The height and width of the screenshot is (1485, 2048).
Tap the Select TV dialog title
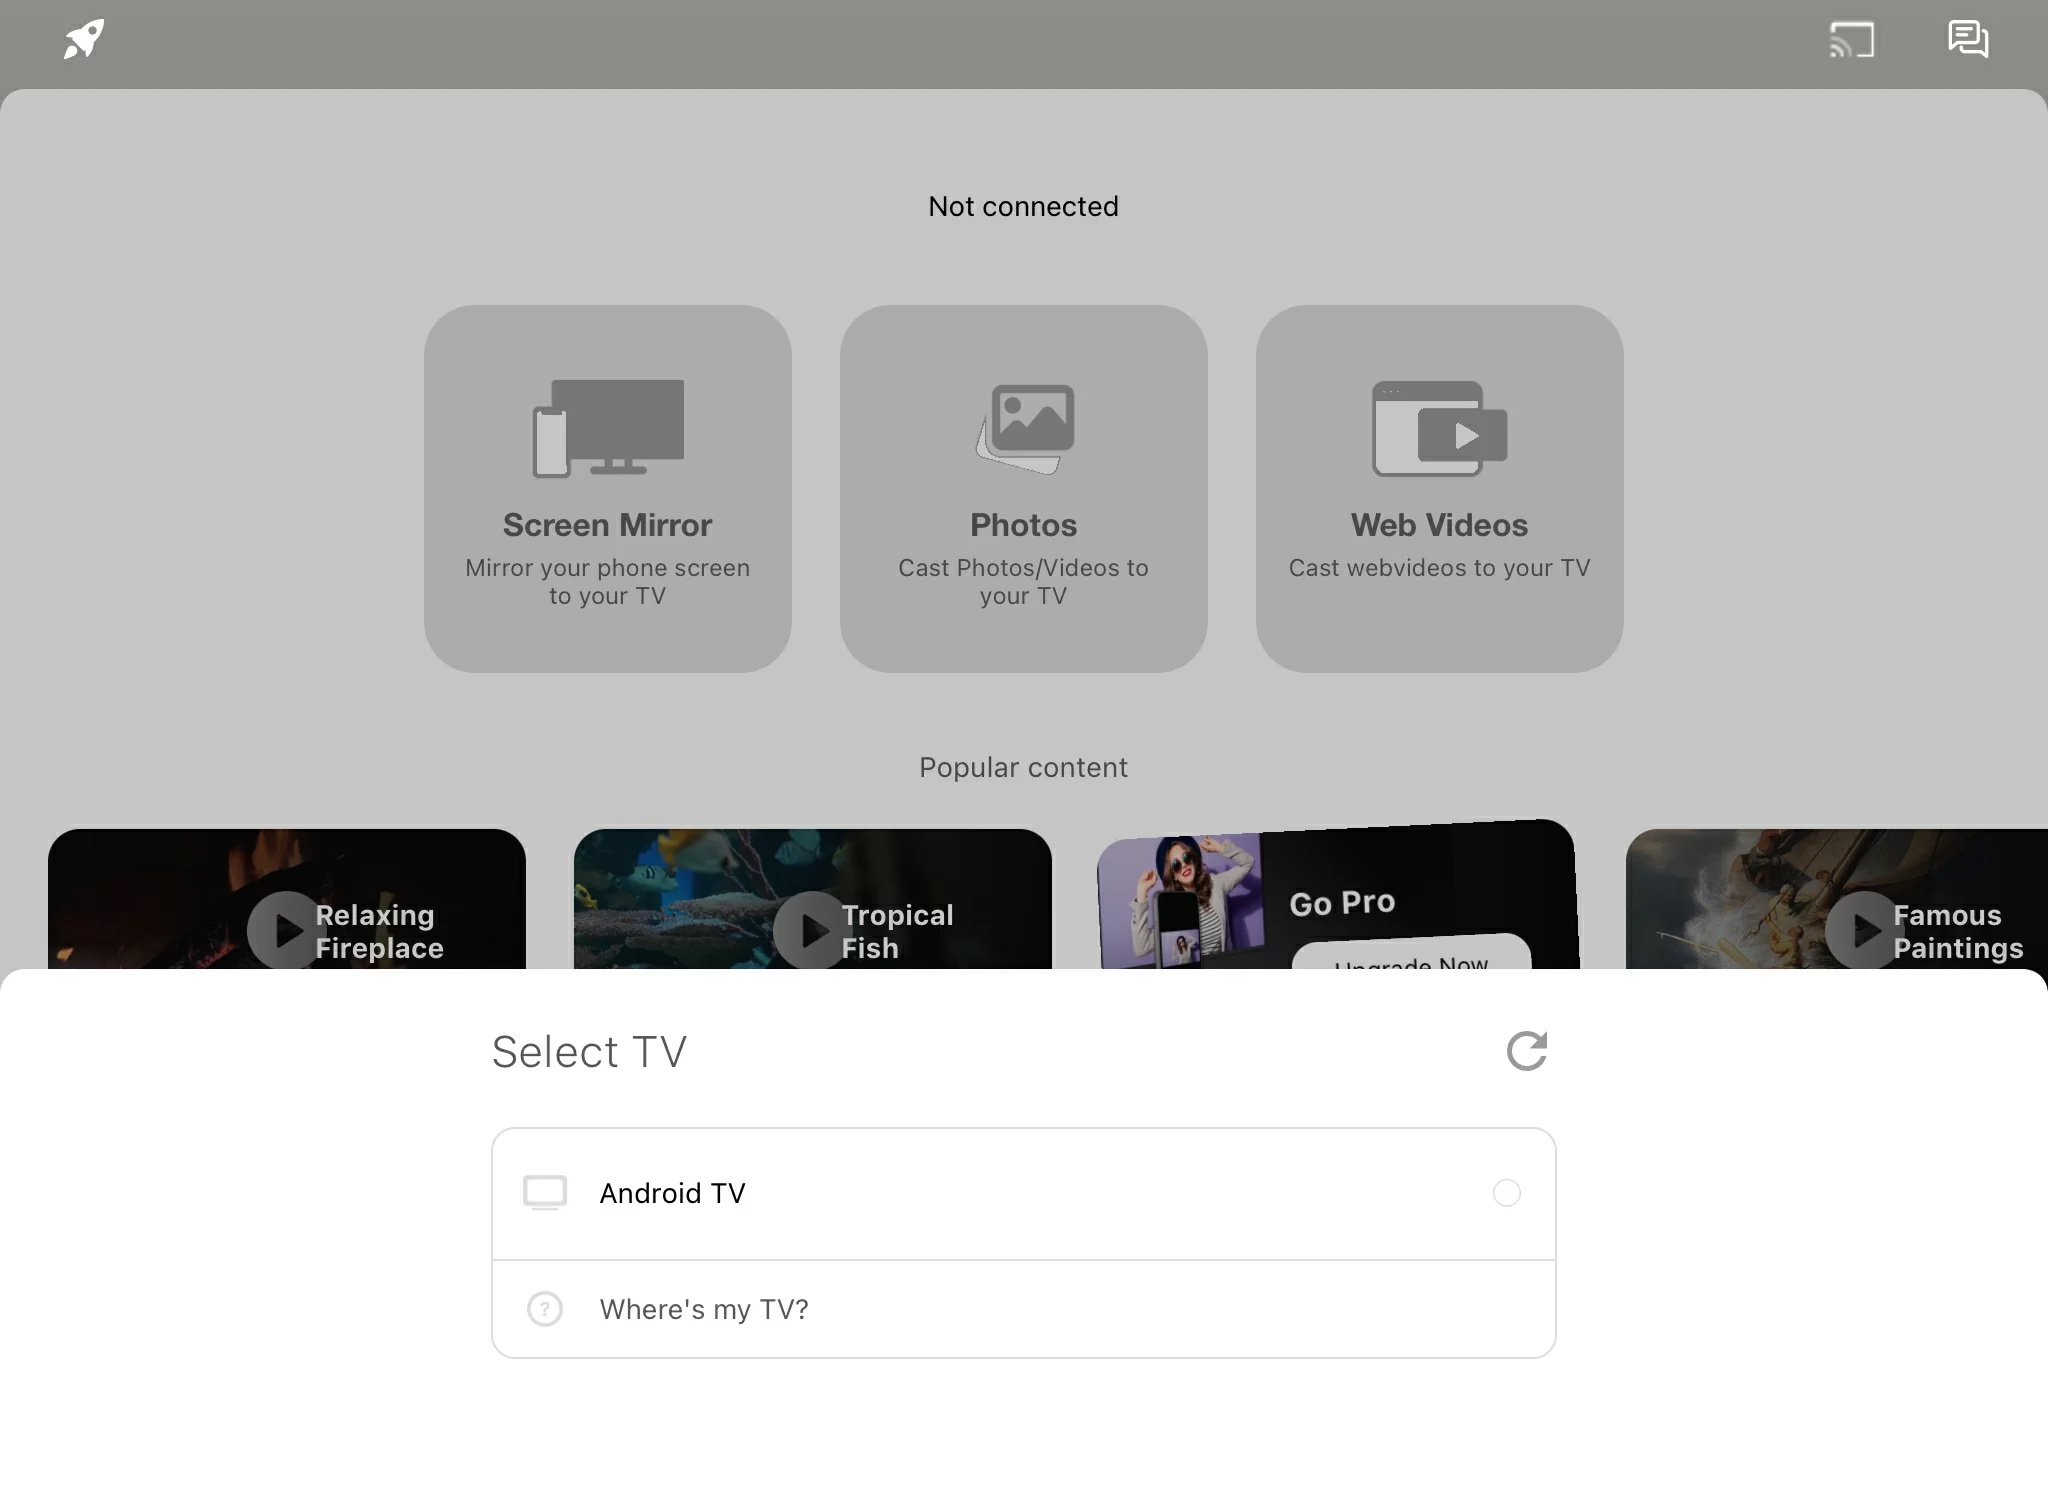point(588,1051)
